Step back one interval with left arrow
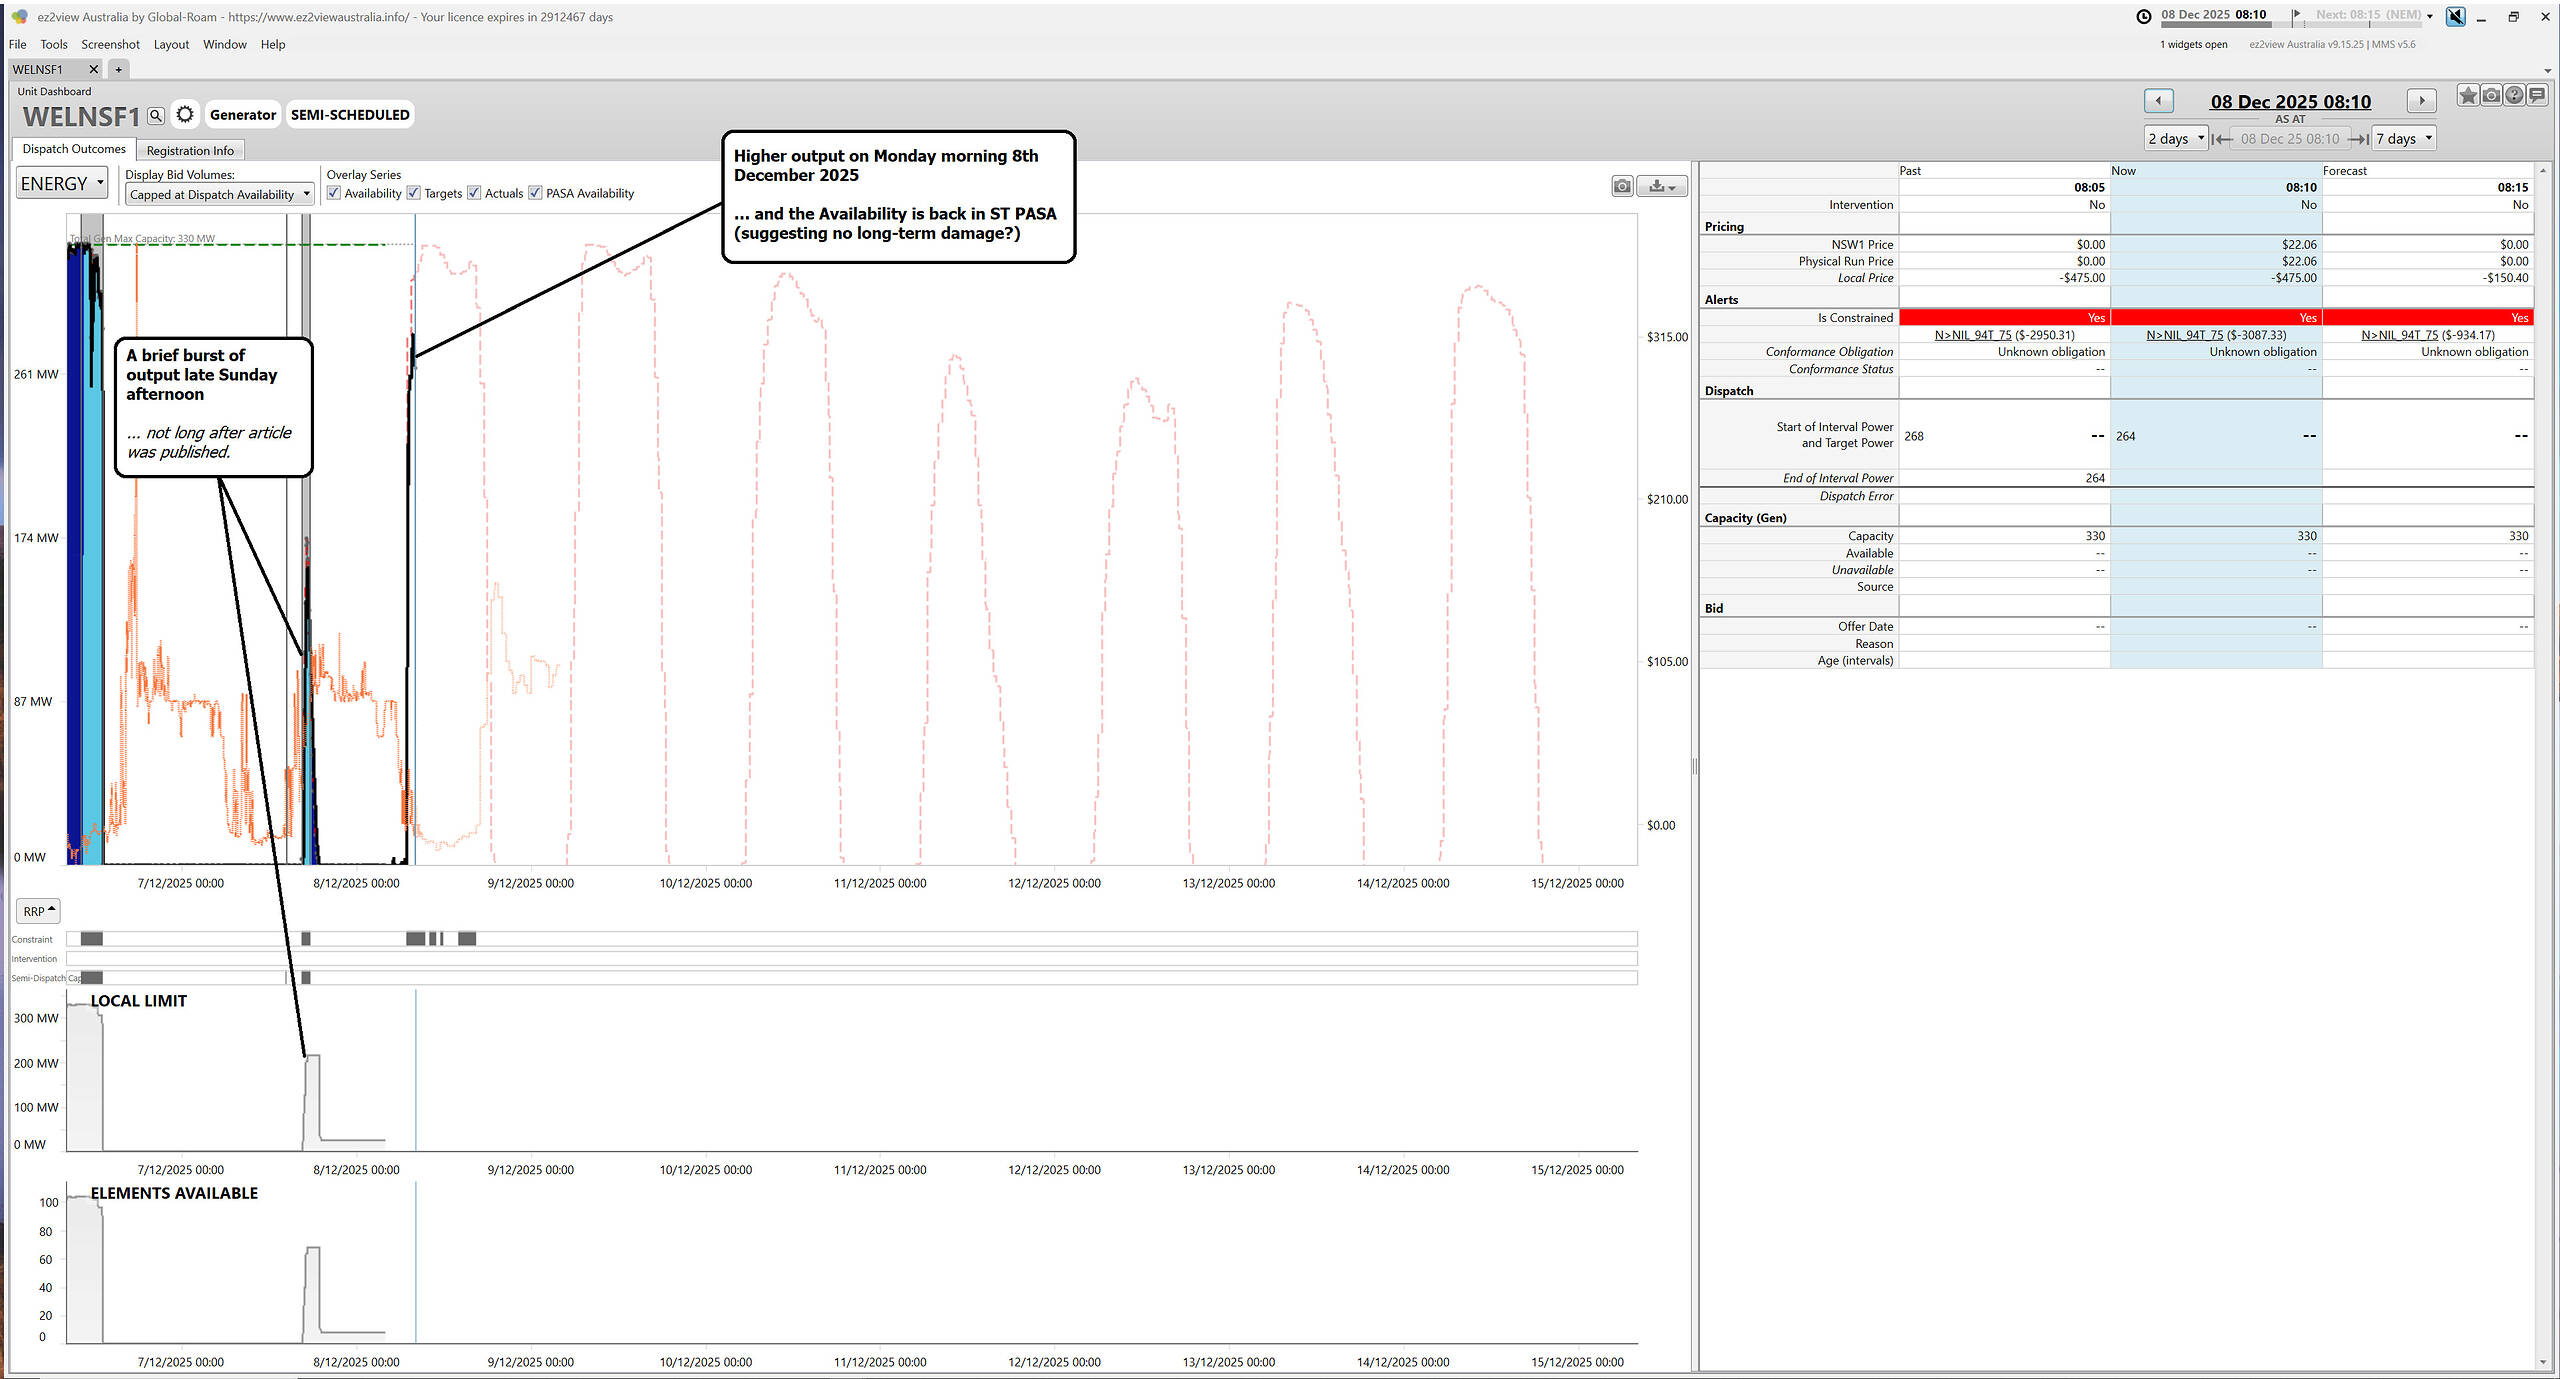2560x1379 pixels. coord(2158,101)
